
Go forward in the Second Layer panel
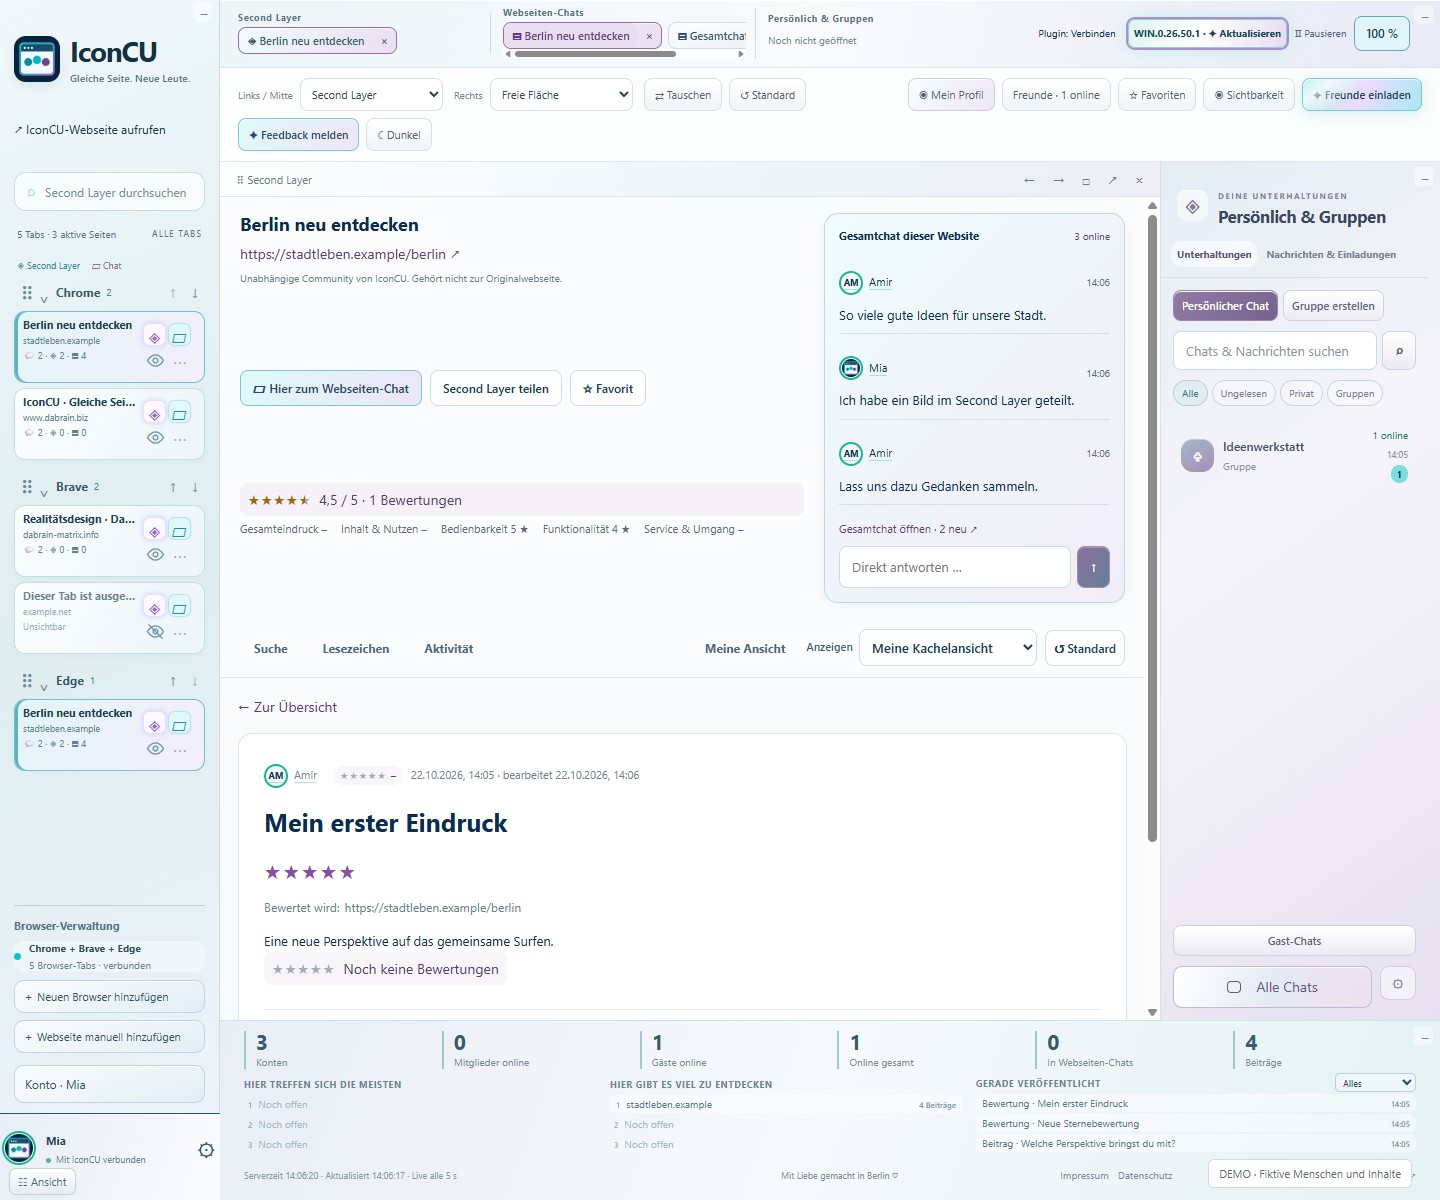(1058, 180)
